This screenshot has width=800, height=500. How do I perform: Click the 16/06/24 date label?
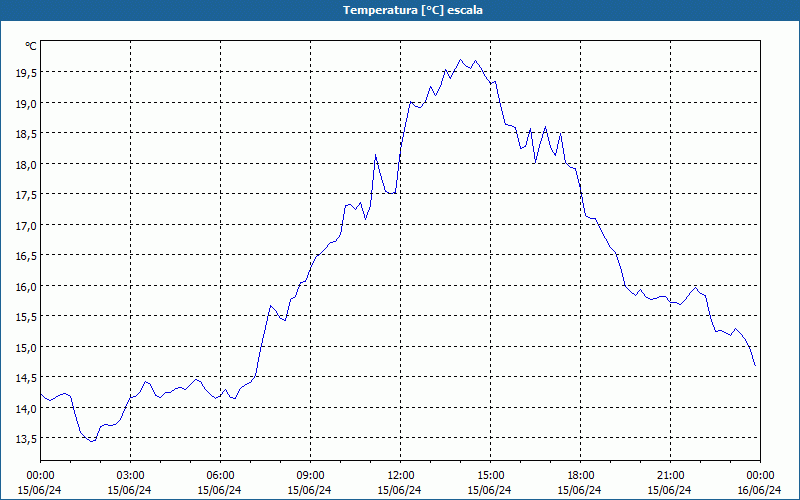tap(759, 490)
